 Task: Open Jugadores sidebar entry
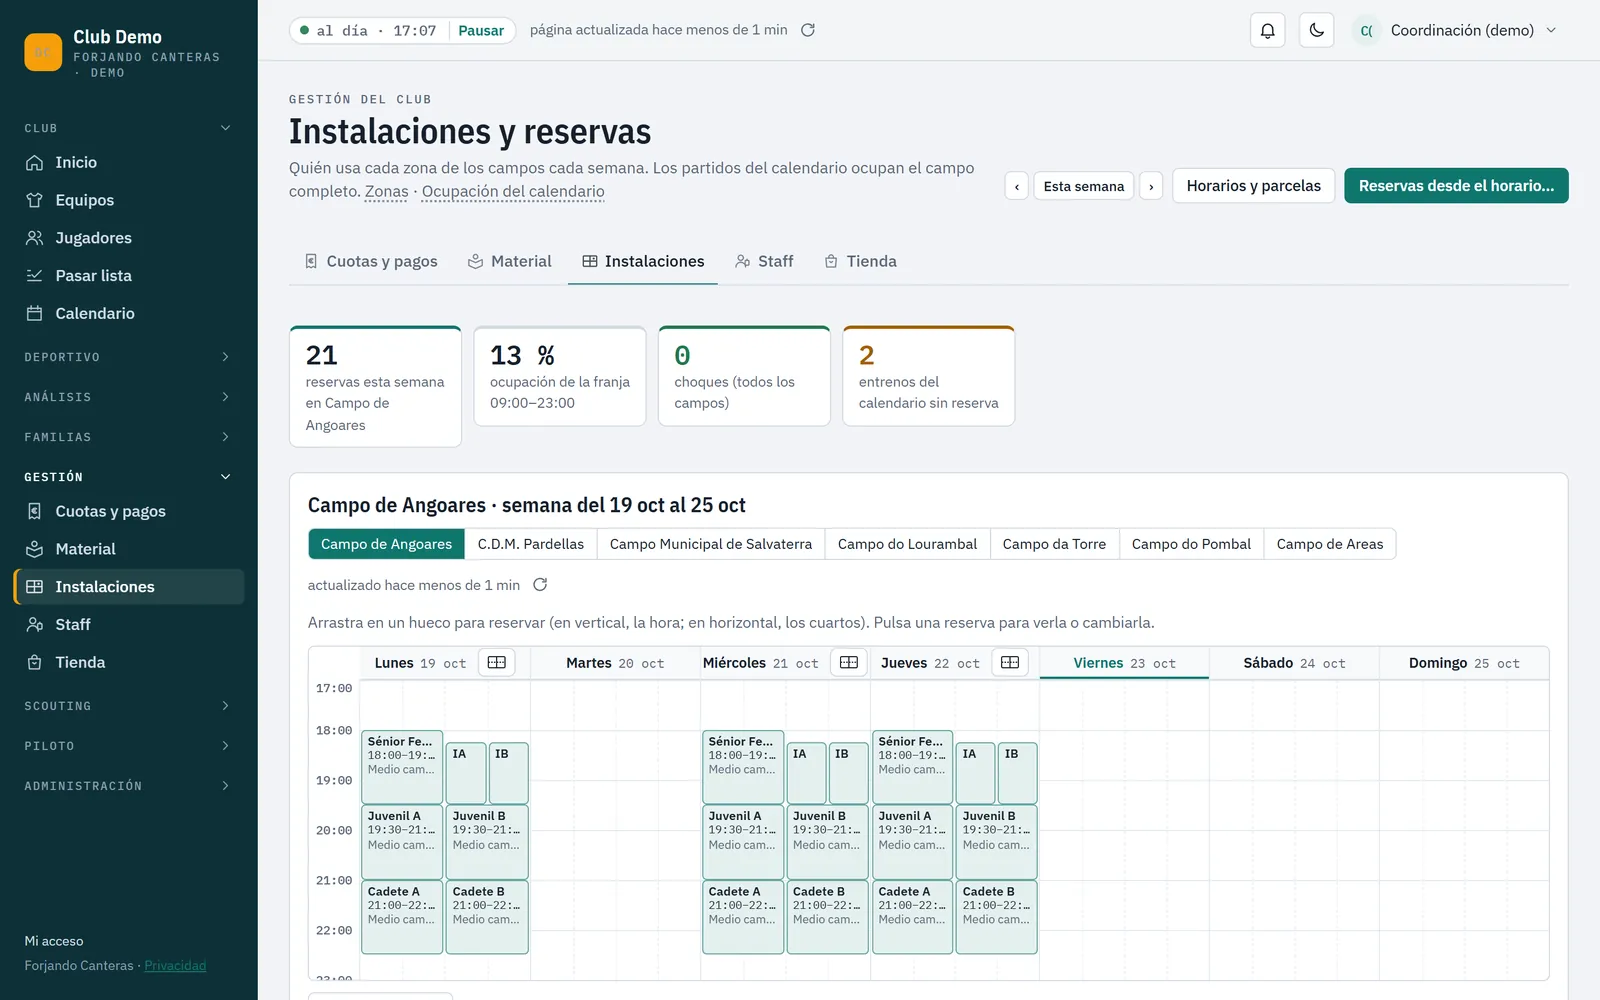(129, 238)
